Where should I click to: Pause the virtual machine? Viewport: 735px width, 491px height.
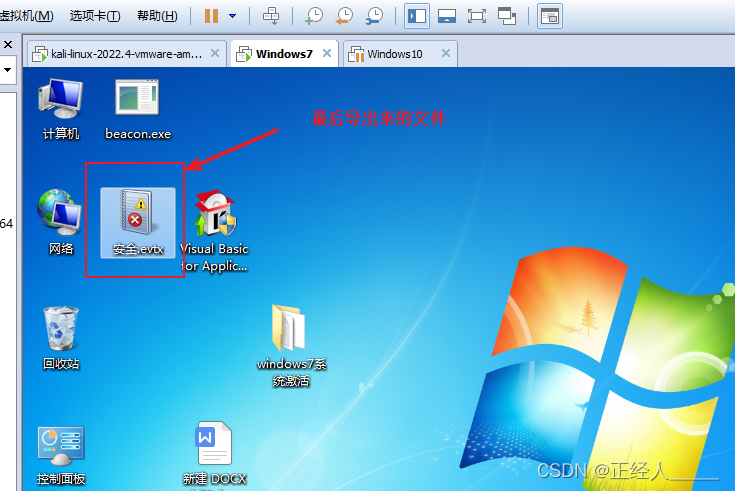211,16
